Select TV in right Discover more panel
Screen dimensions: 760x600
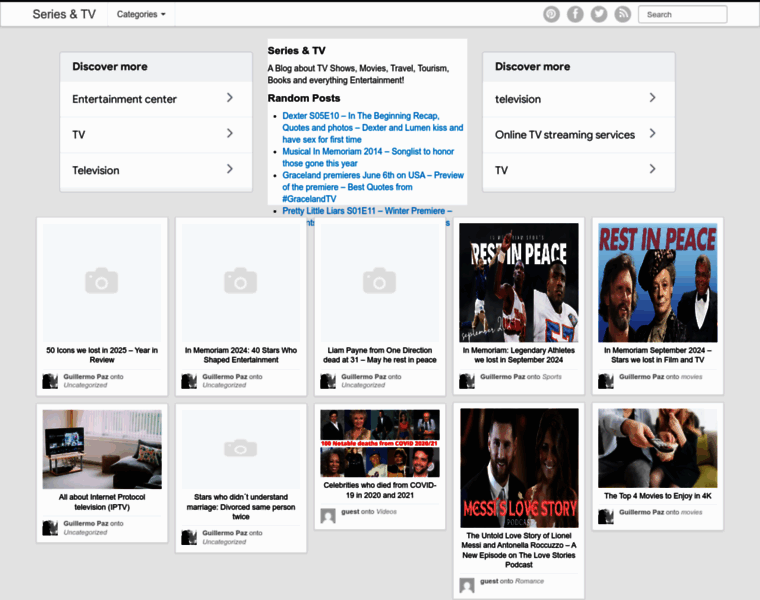click(502, 170)
